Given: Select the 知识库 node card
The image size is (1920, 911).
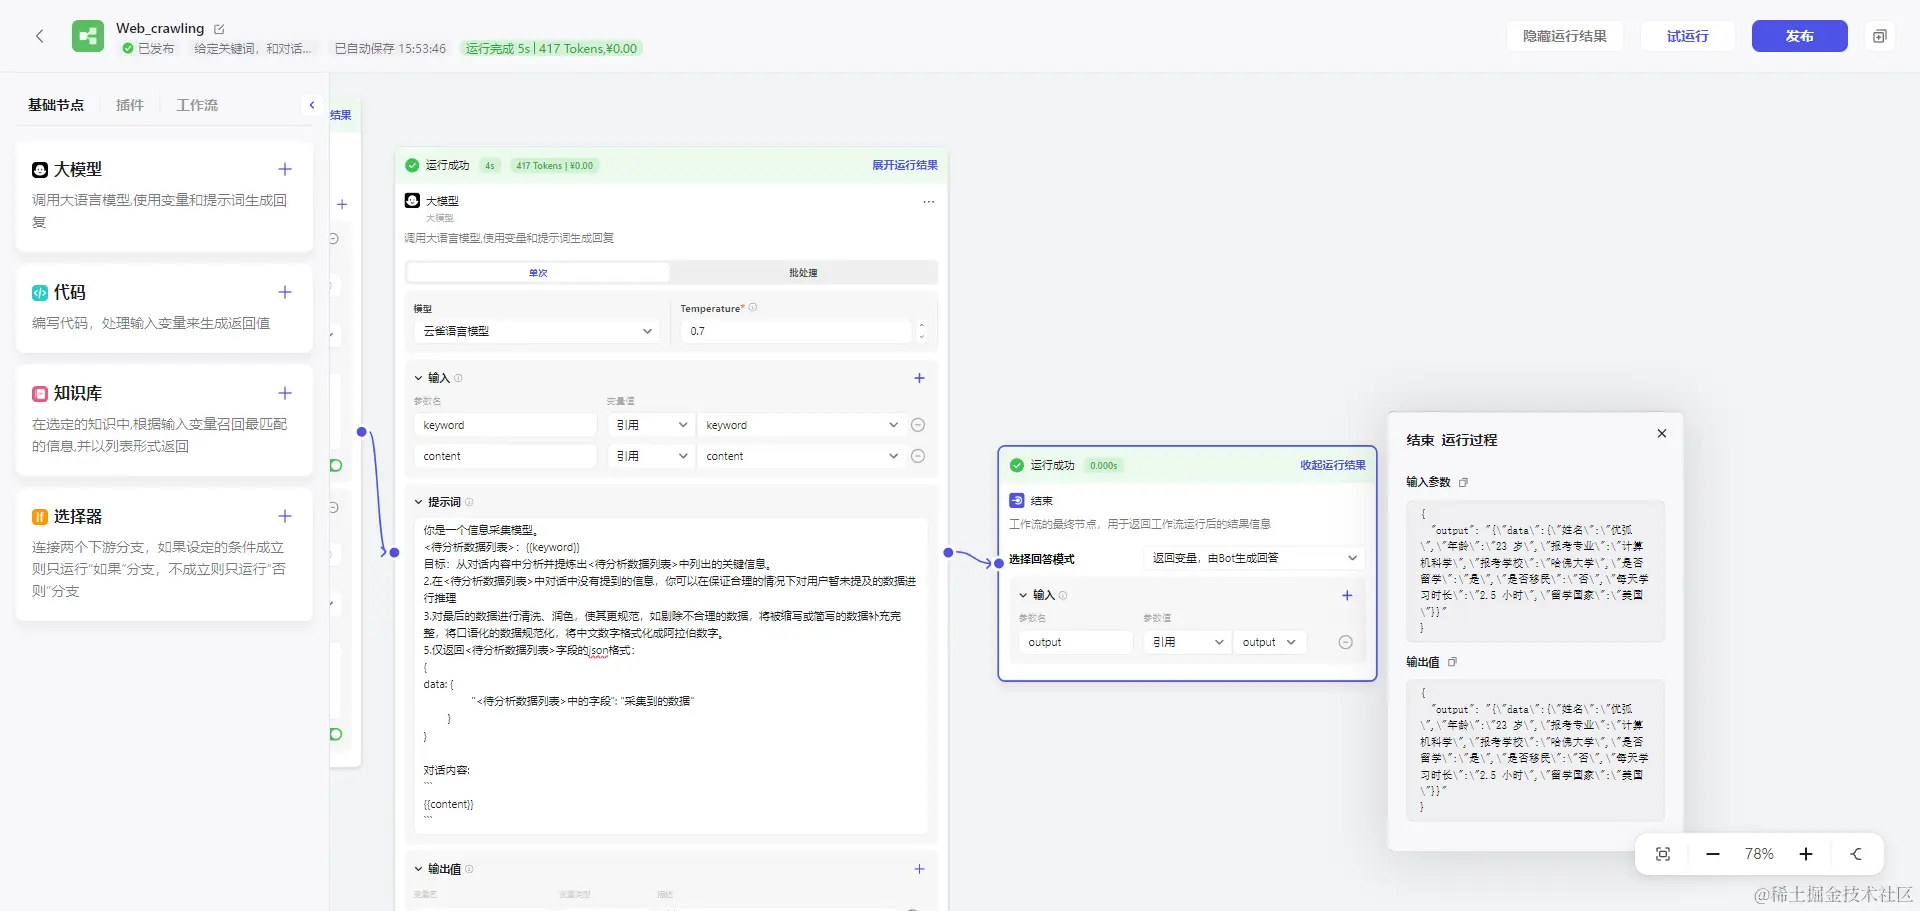Looking at the screenshot, I should click(165, 420).
